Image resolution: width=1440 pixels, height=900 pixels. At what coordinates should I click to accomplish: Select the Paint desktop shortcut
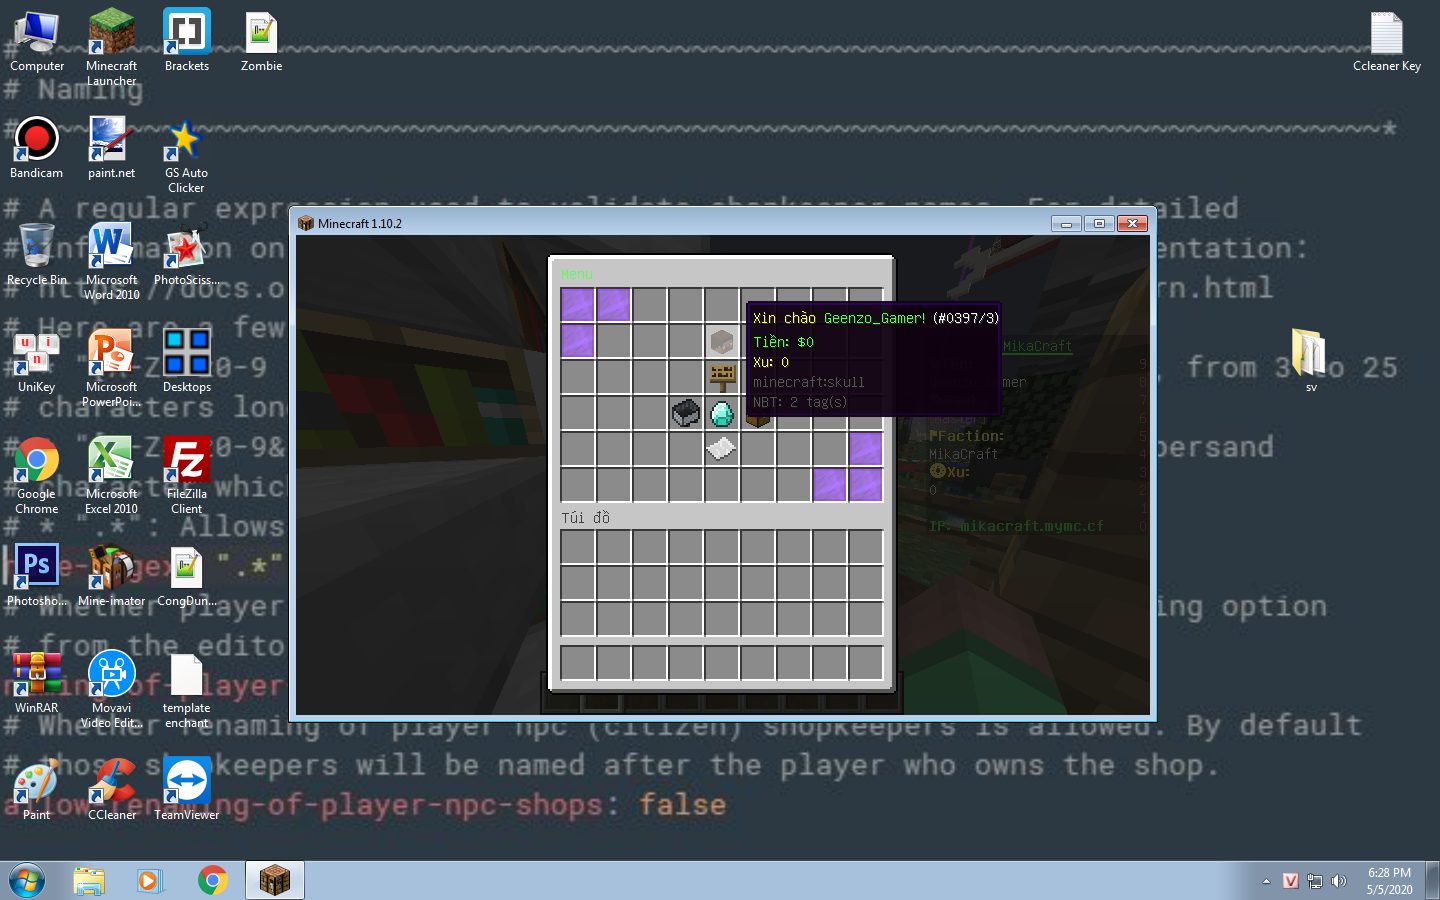pos(37,791)
